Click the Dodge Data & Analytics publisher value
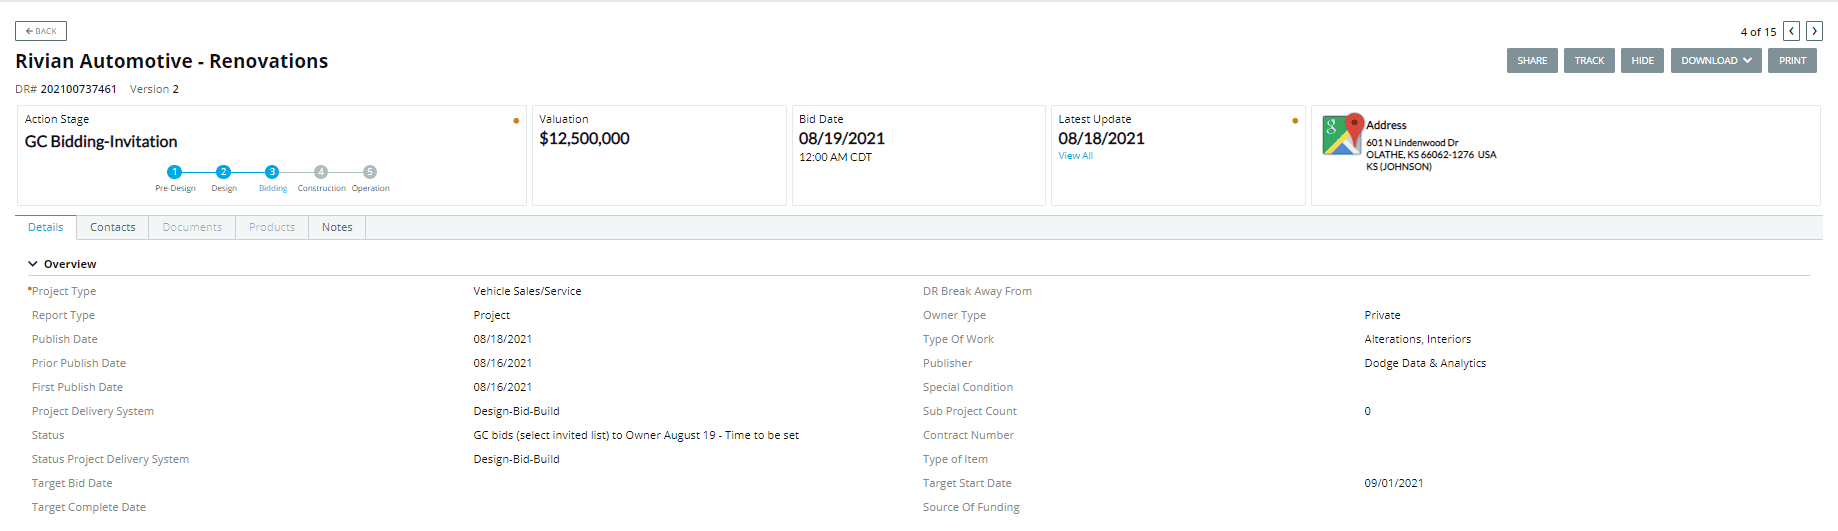The image size is (1838, 531). pos(1425,363)
